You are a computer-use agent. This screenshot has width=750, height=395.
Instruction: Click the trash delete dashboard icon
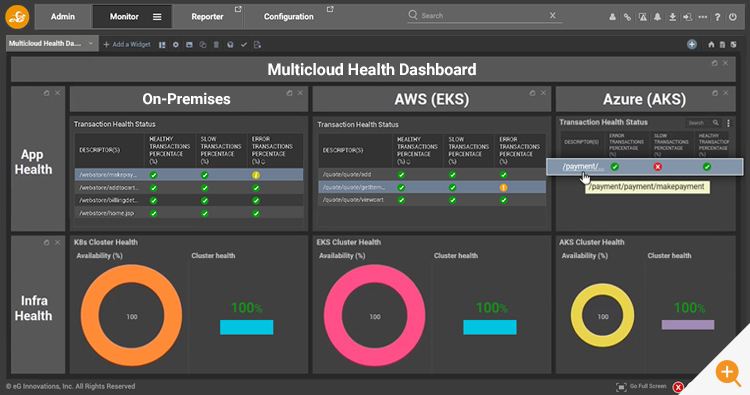[x=216, y=45]
